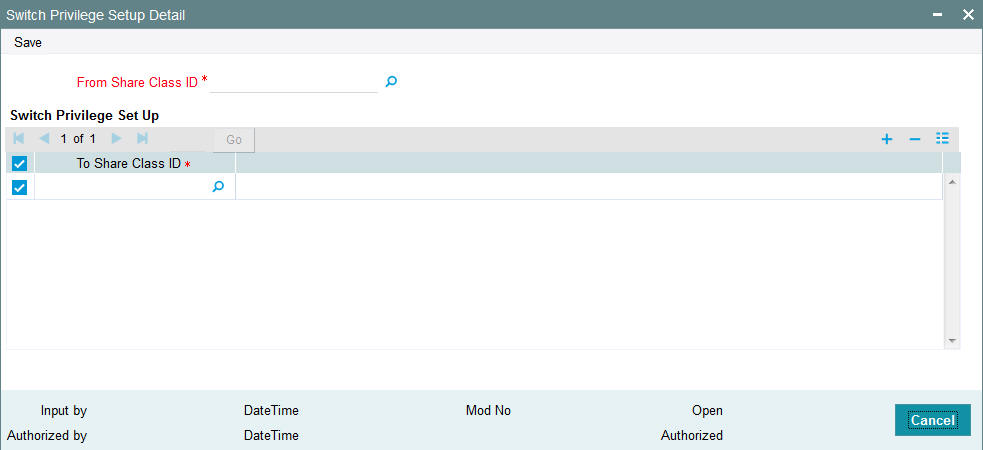This screenshot has width=983, height=450.
Task: Click the Input by label
Action: click(64, 411)
